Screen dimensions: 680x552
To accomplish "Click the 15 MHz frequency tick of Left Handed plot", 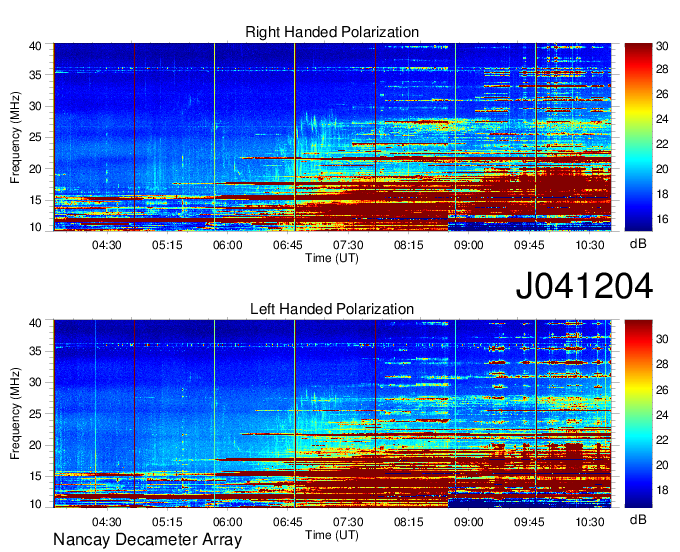I will 35,477.
